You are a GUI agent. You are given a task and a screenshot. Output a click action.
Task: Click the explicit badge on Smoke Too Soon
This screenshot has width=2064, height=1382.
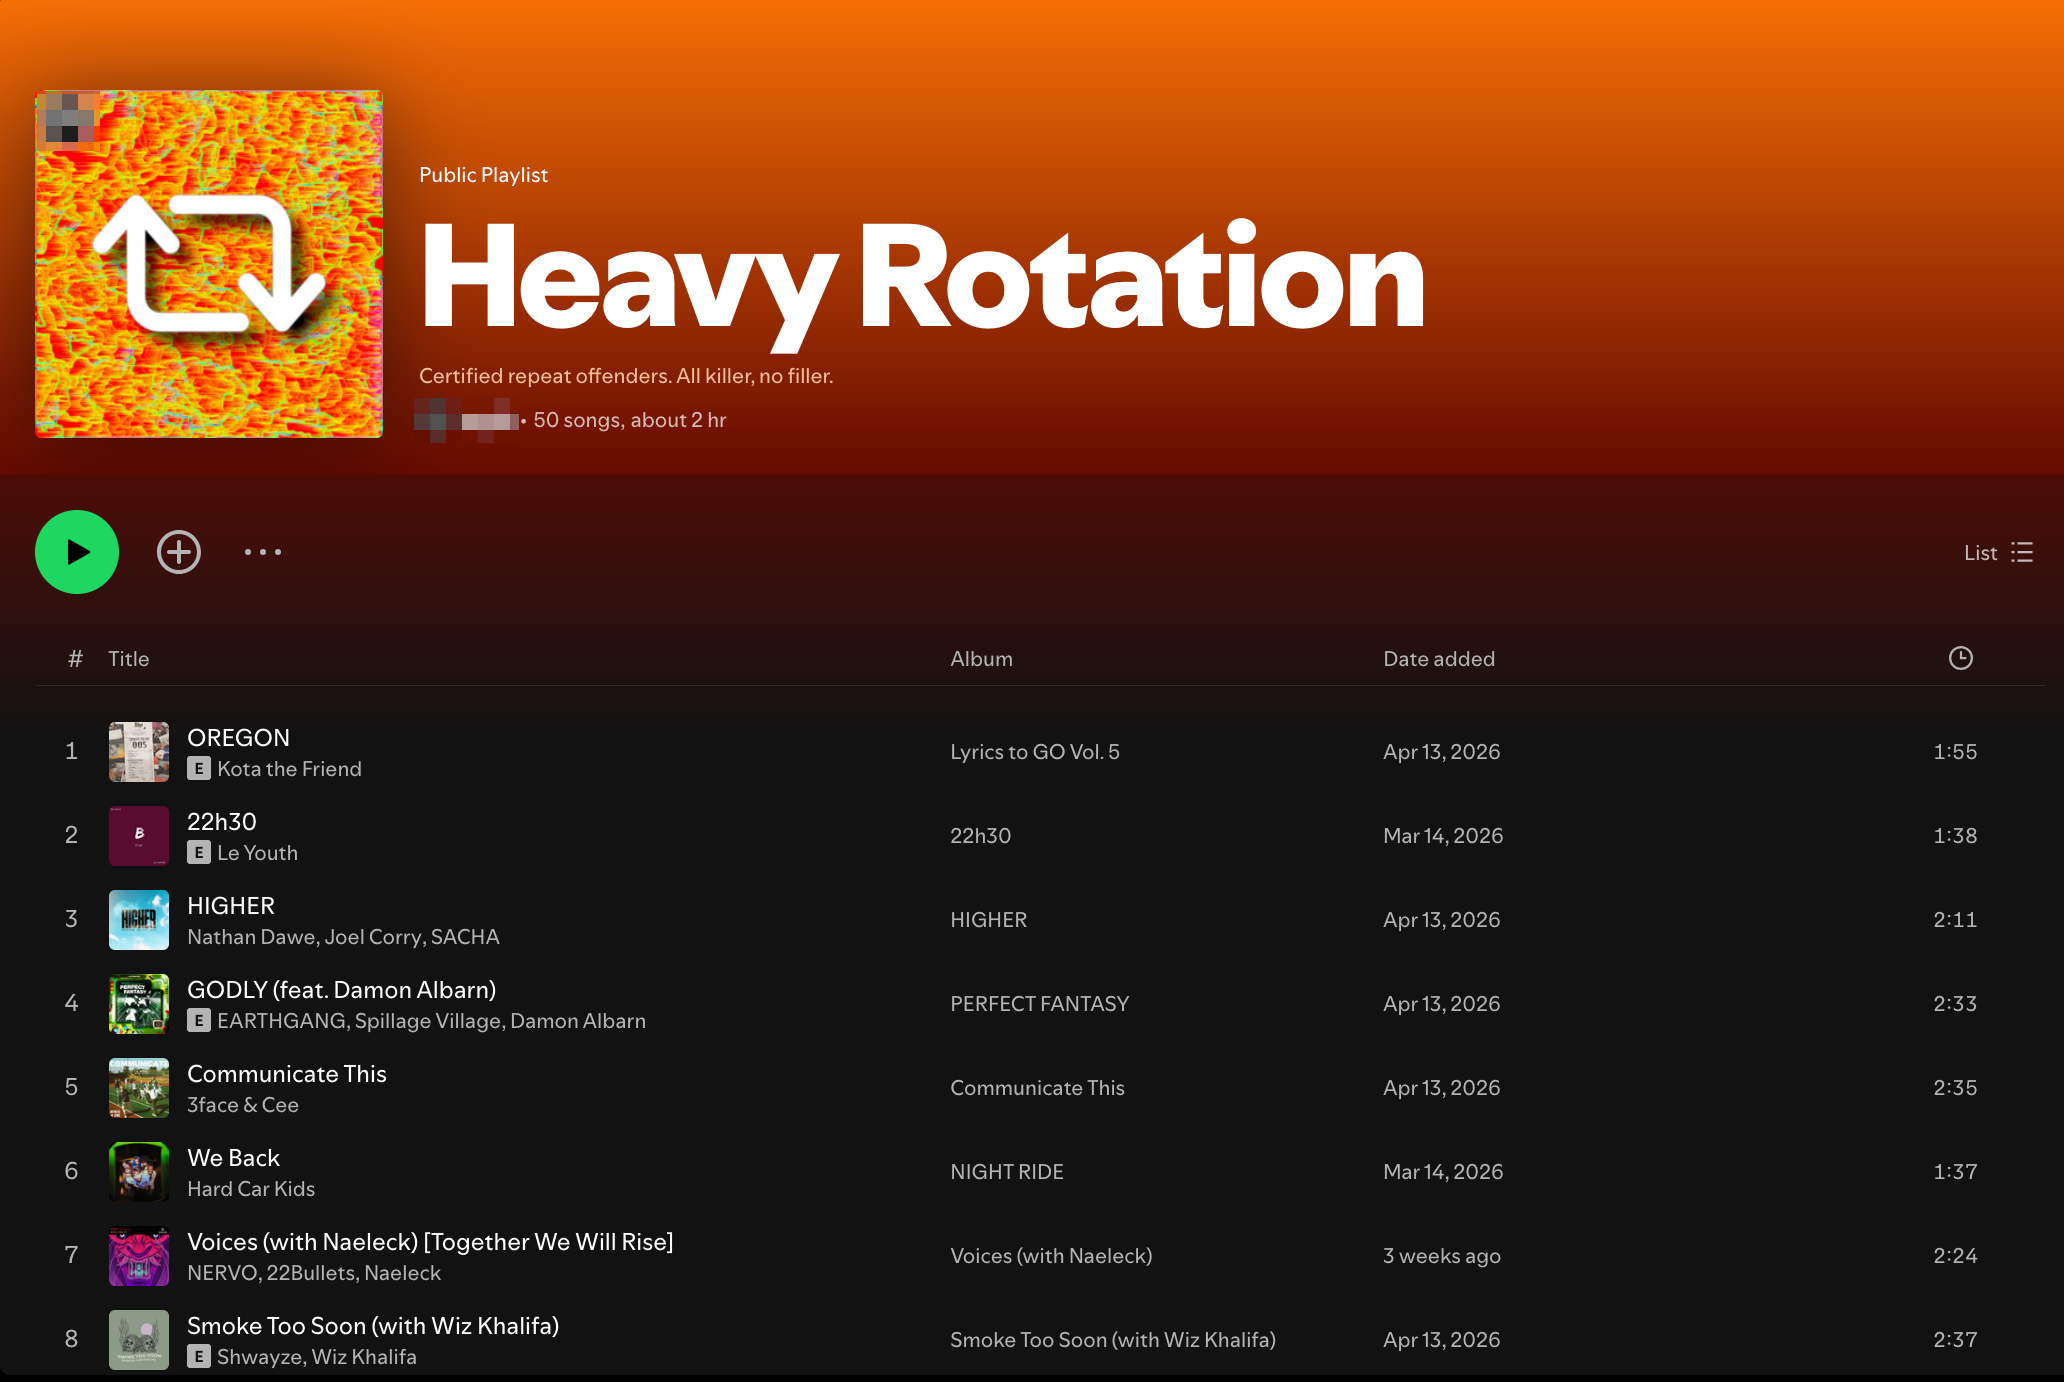tap(199, 1357)
